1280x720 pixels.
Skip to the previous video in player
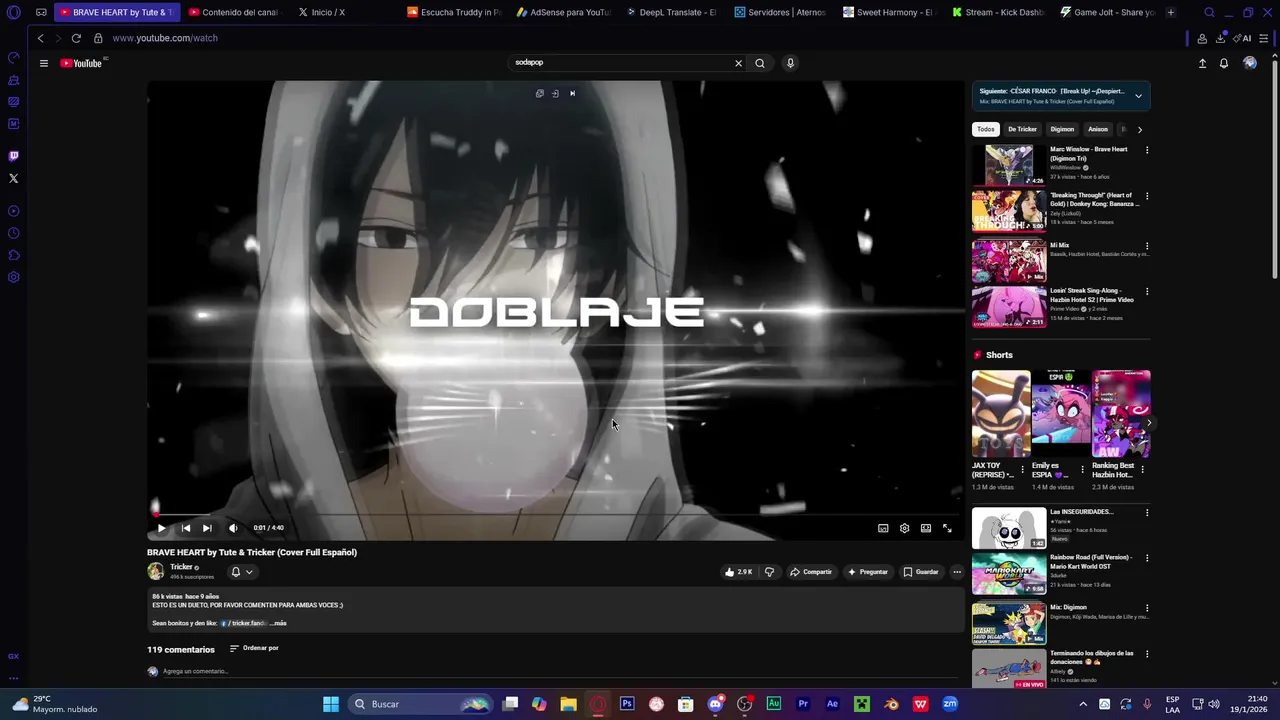[x=185, y=528]
